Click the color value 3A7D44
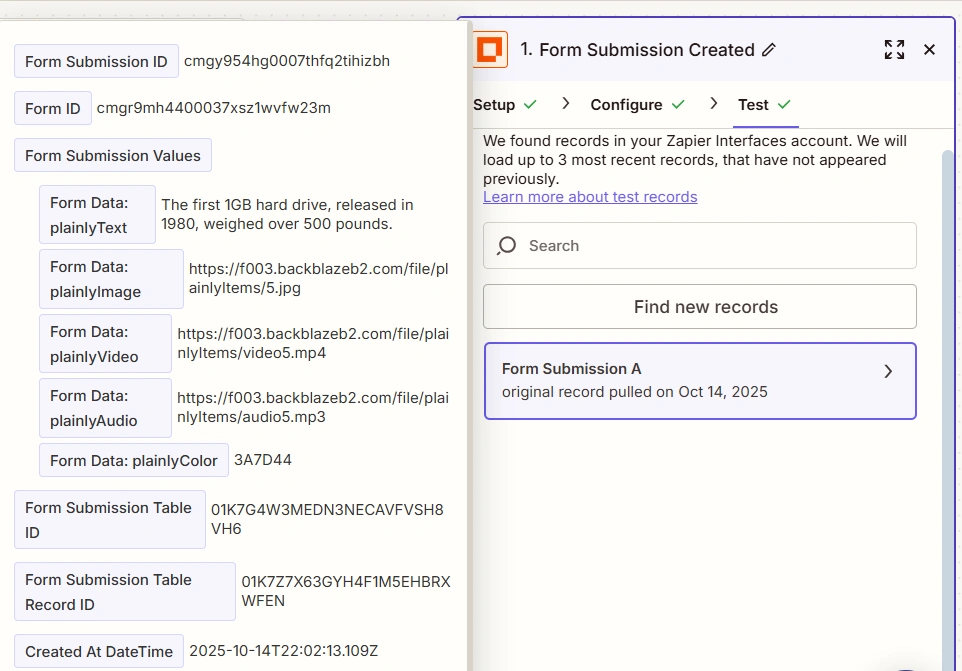The height and width of the screenshot is (671, 962). click(263, 460)
